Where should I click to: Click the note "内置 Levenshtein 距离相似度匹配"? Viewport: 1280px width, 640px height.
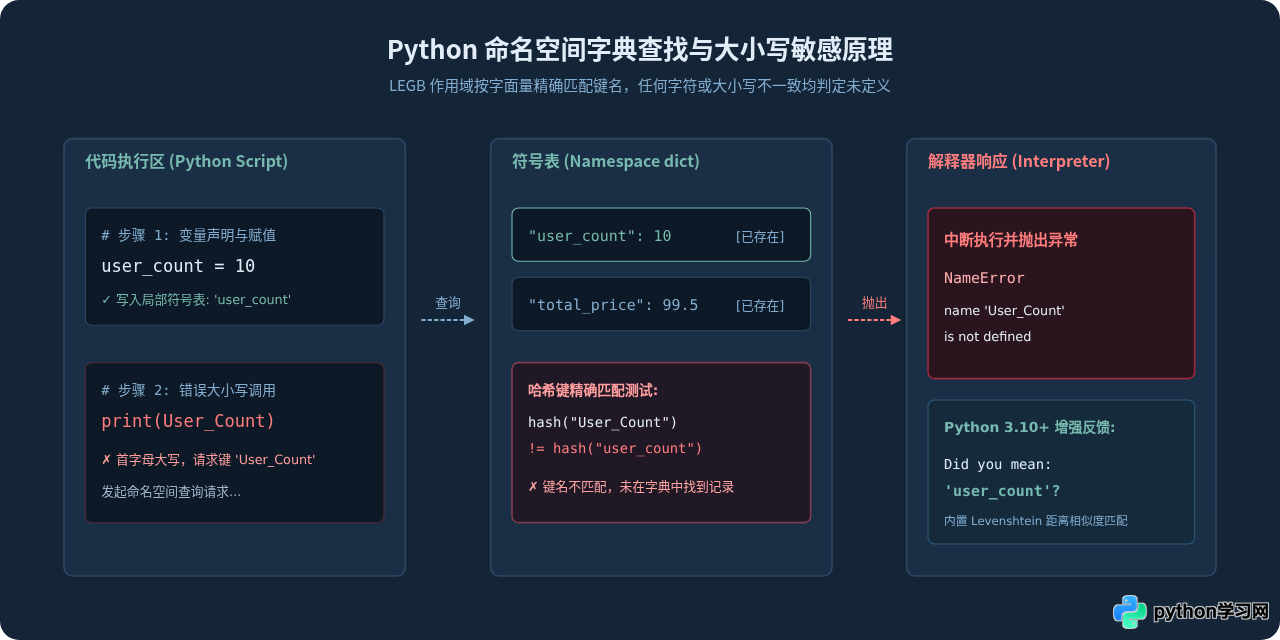pos(1036,521)
